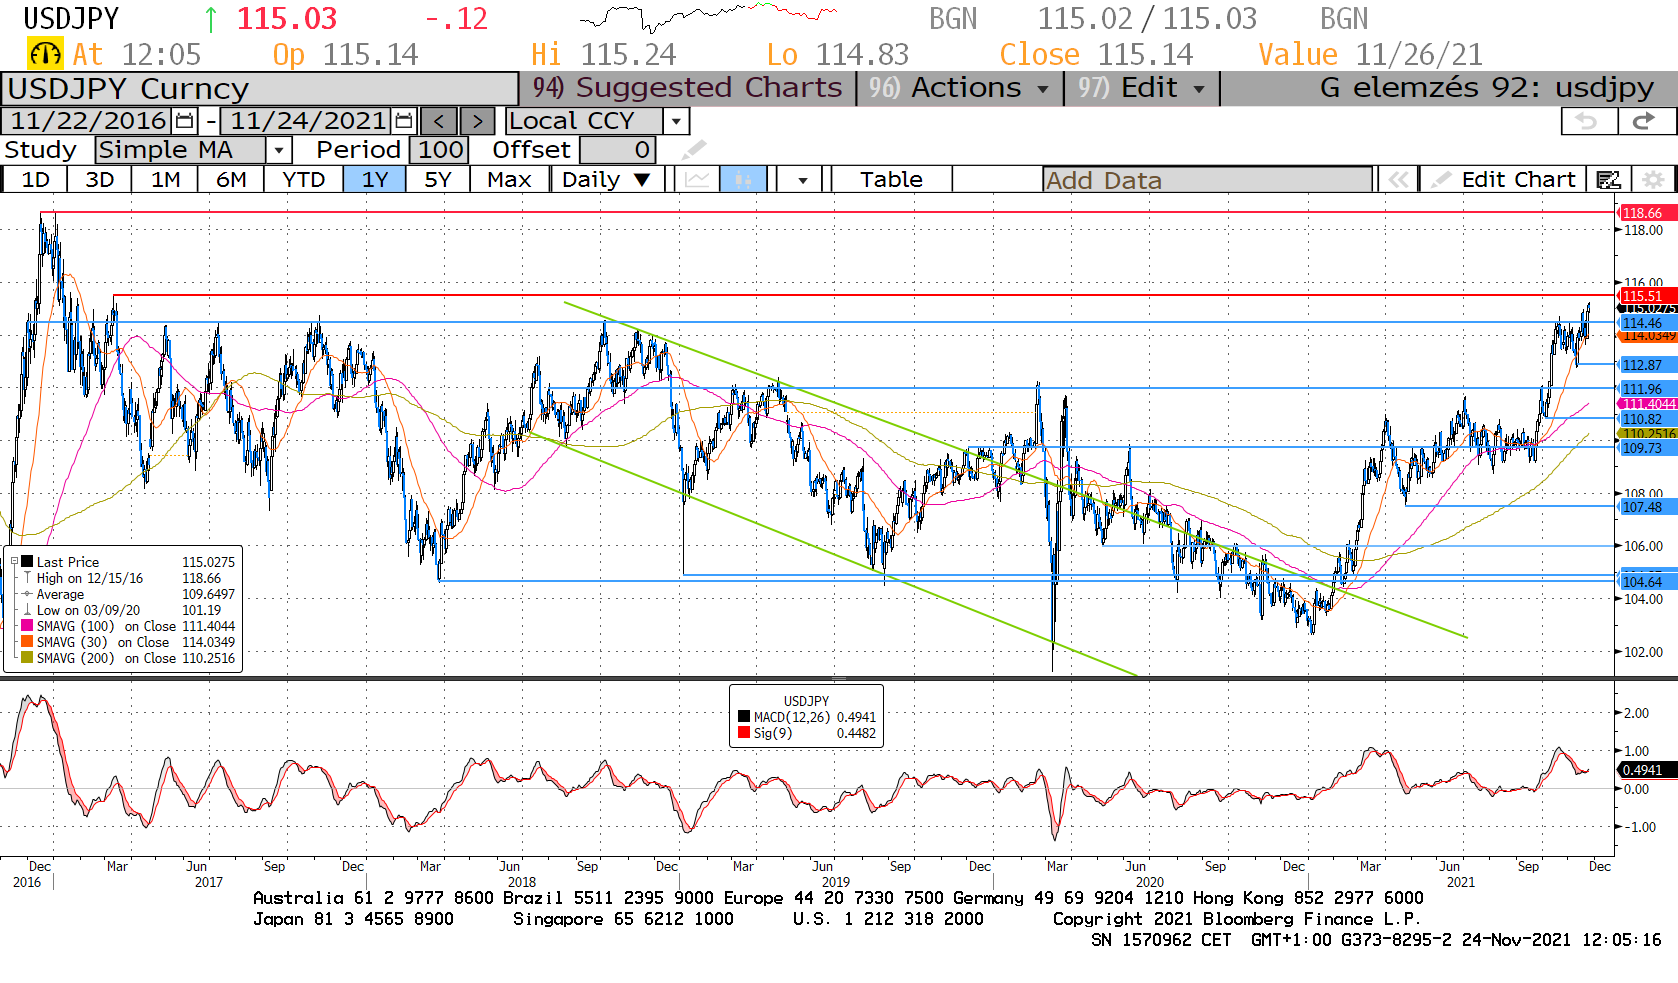Click the Low on 03/09/20 marker icon

(x=27, y=610)
